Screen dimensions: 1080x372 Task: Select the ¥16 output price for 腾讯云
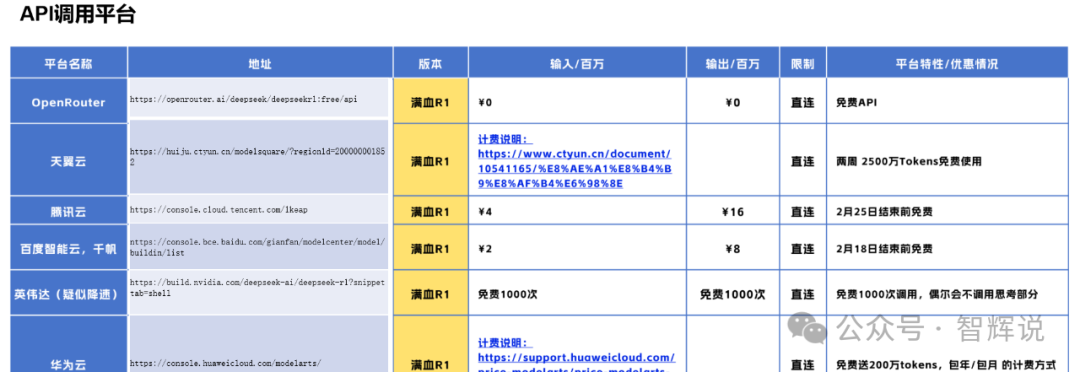733,211
